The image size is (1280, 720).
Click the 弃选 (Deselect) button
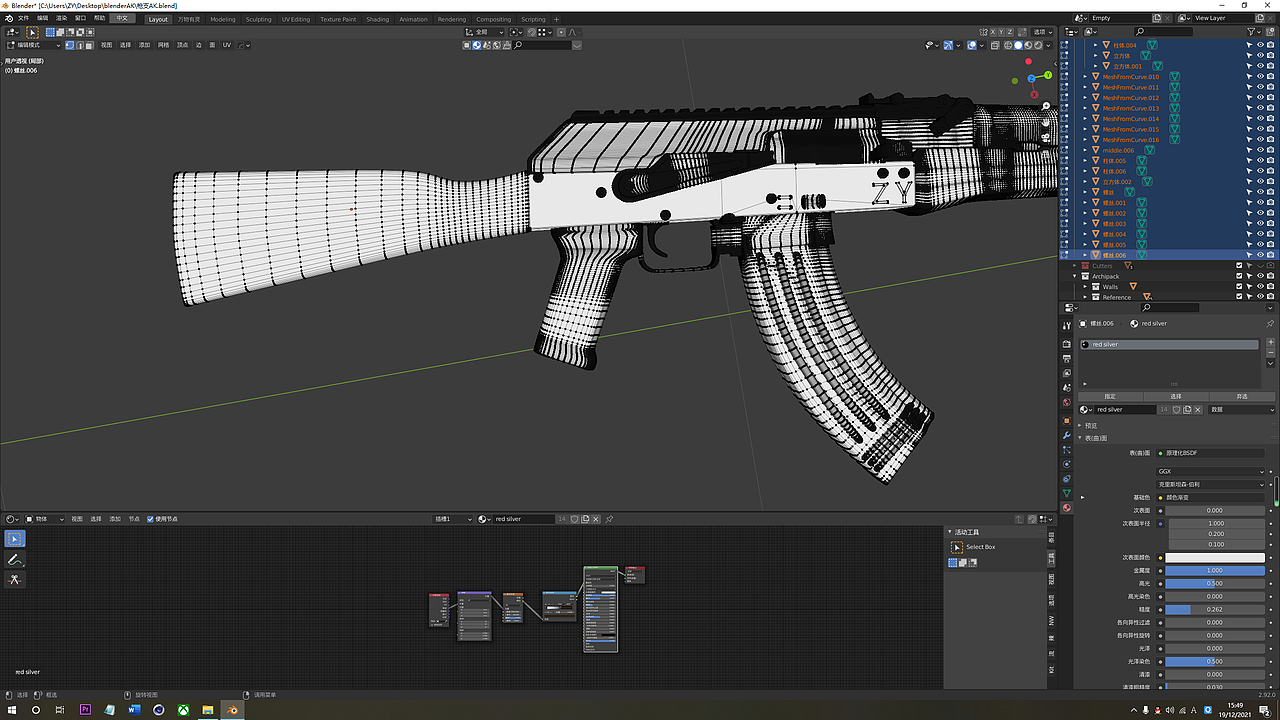[1243, 397]
